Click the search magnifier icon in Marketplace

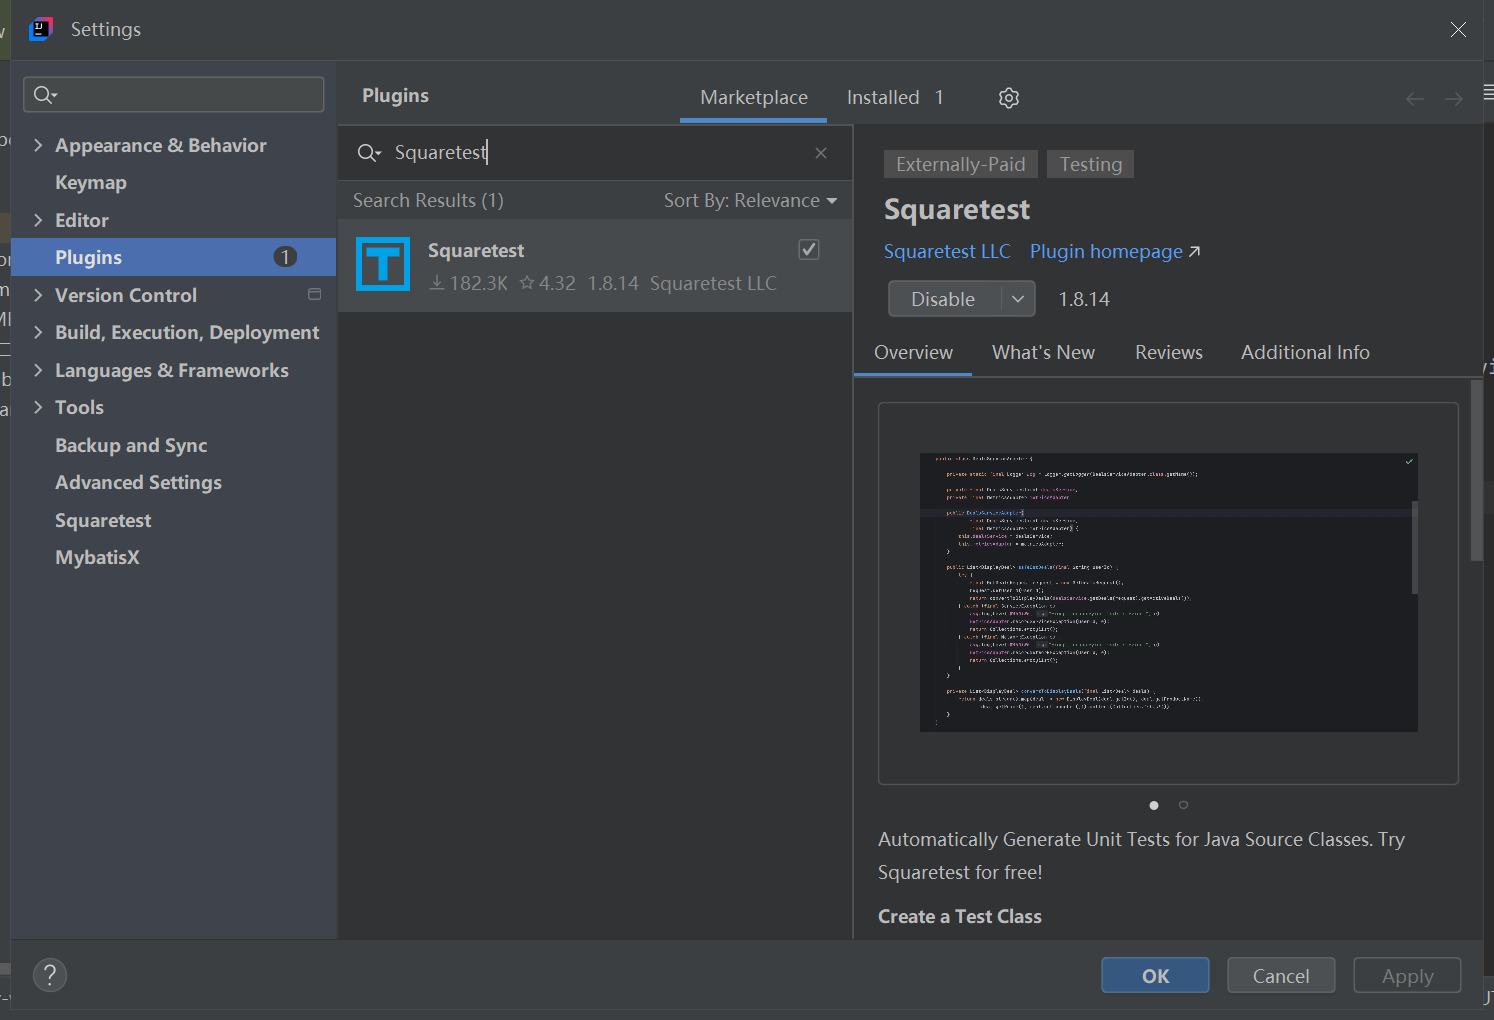pos(368,153)
